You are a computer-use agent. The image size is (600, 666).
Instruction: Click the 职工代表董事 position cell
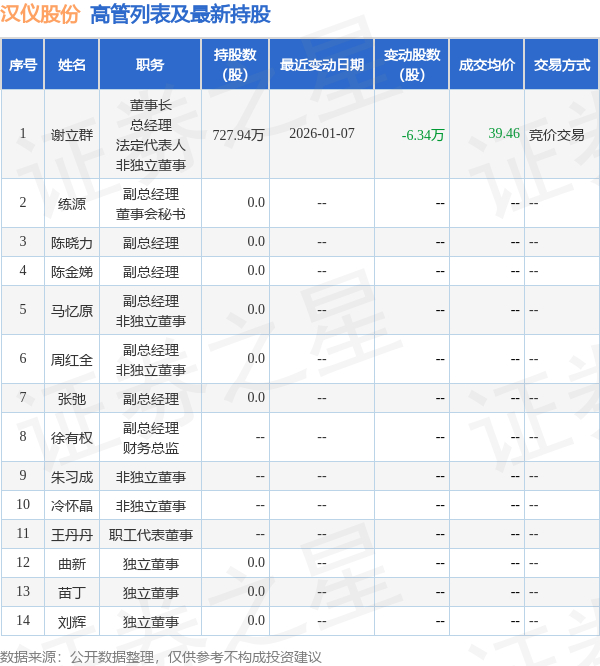[150, 534]
